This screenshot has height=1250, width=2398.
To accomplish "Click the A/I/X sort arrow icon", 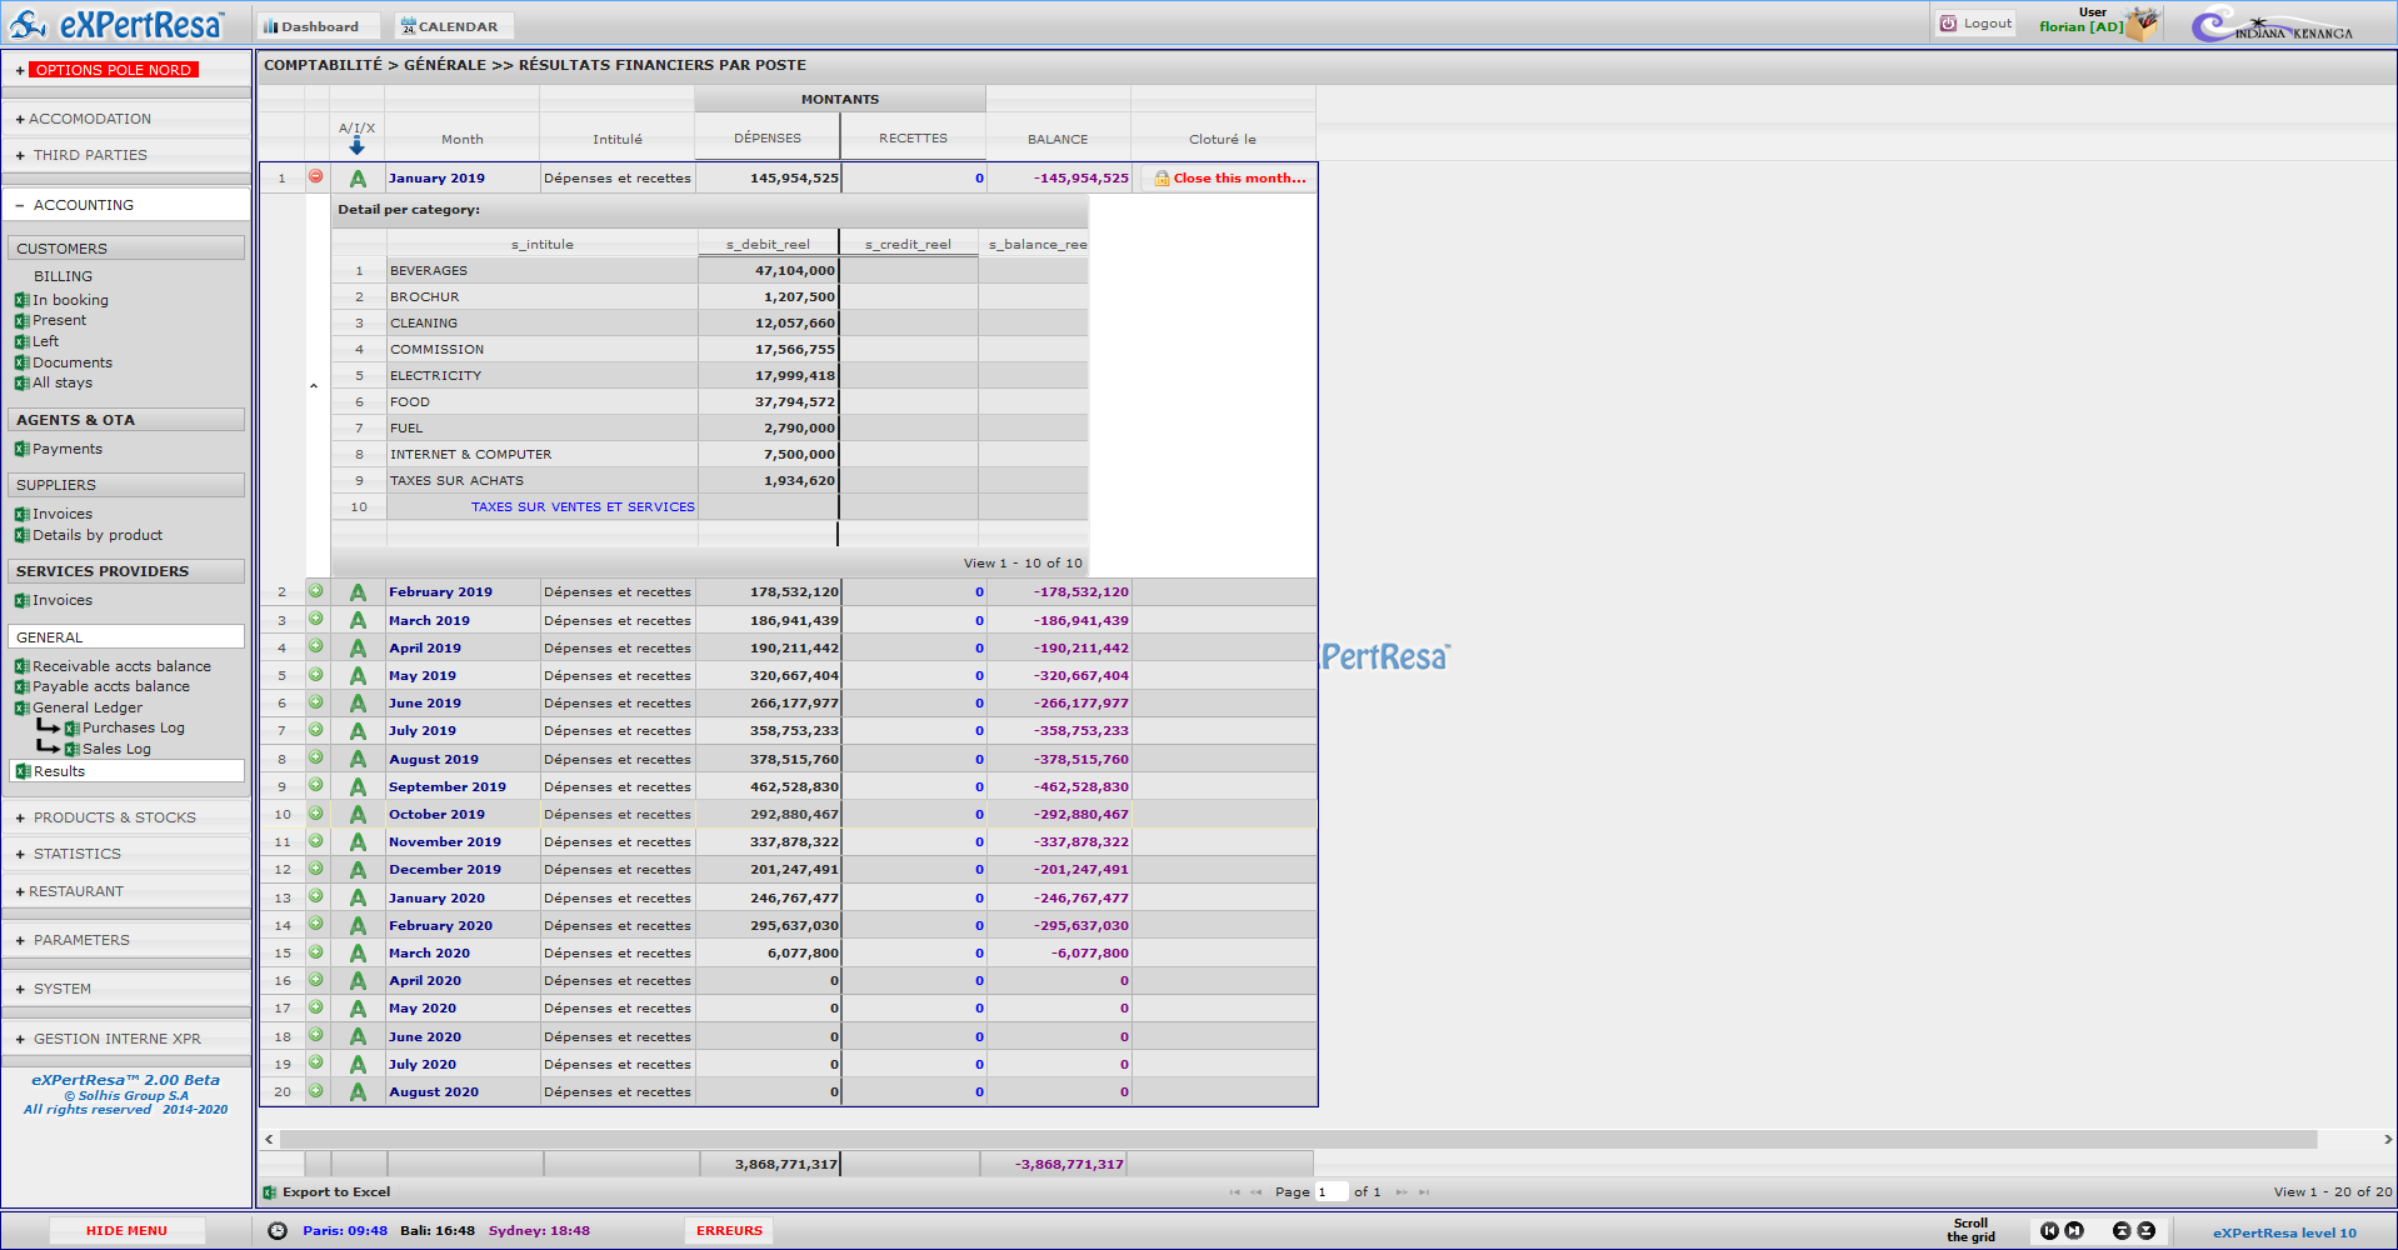I will (x=357, y=146).
